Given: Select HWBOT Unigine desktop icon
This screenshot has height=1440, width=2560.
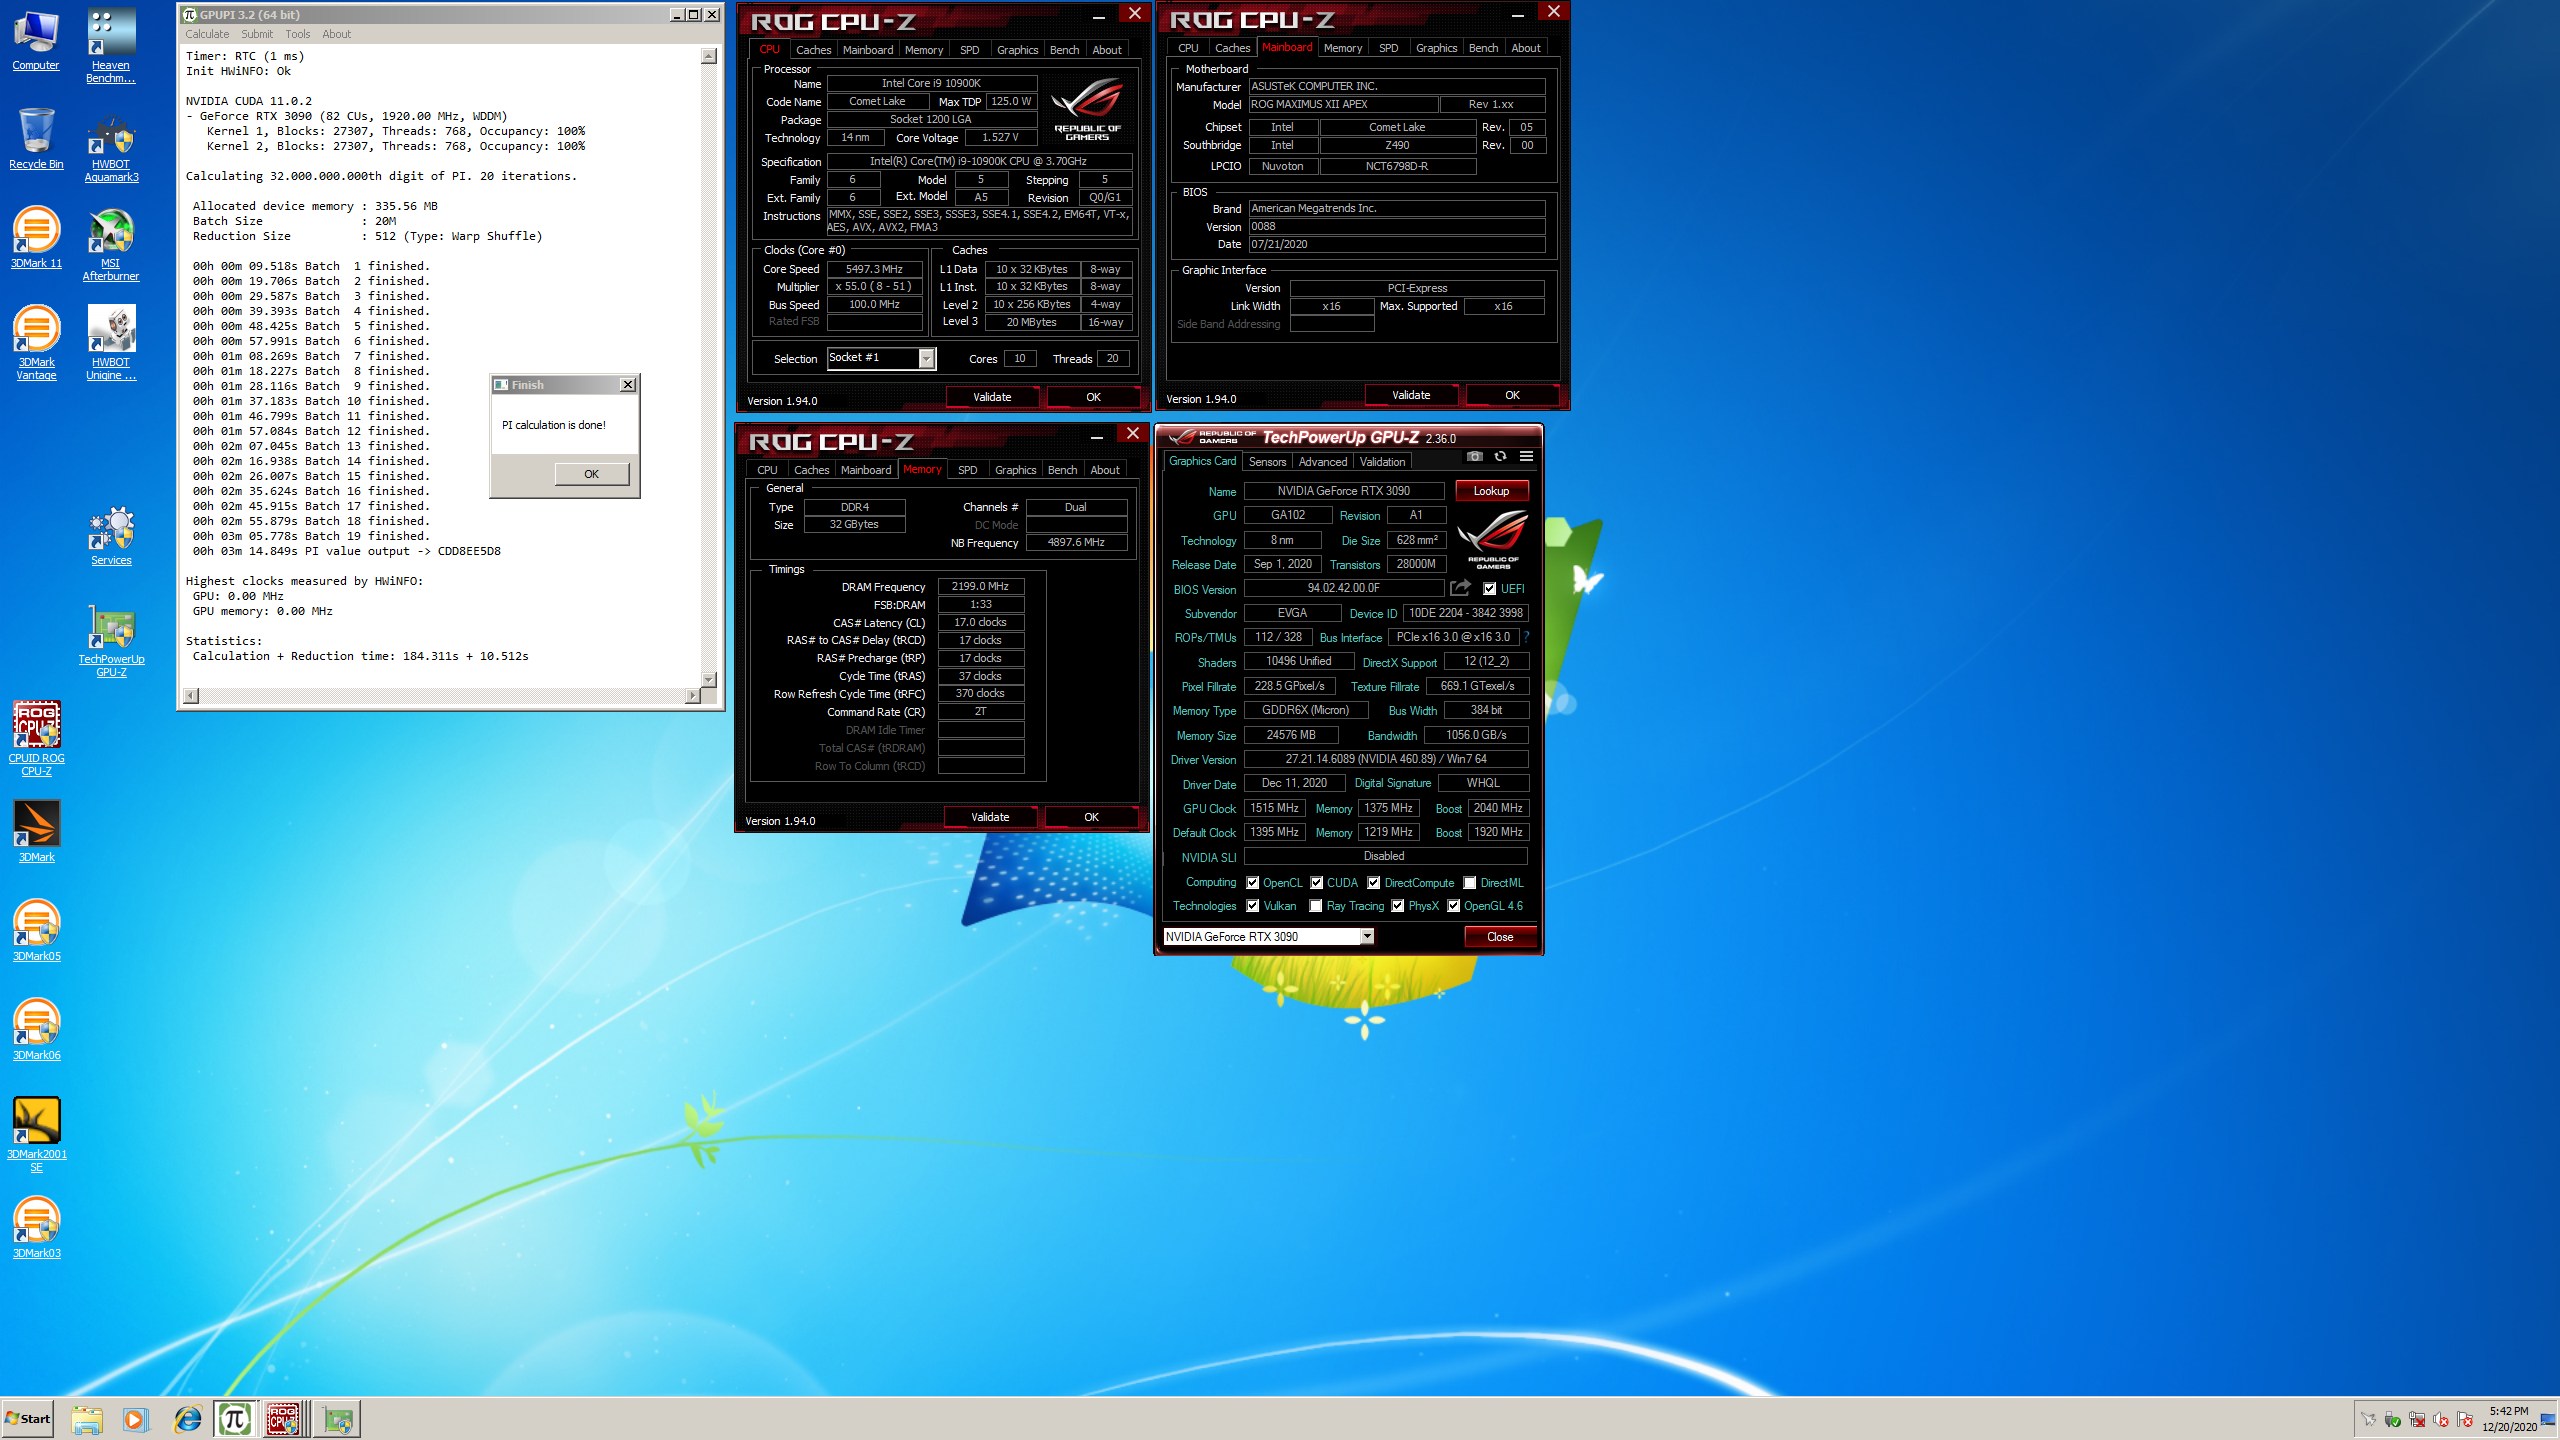Looking at the screenshot, I should coord(111,343).
